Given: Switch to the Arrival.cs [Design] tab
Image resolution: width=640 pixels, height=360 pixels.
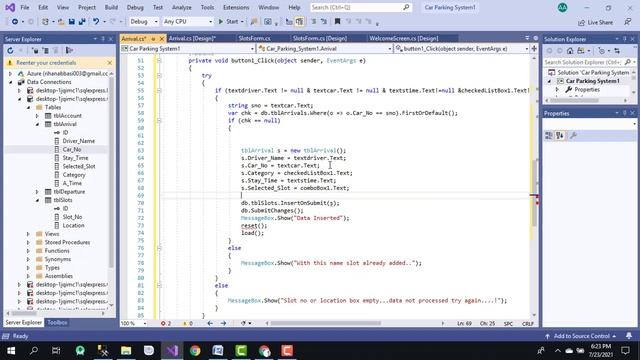Looking at the screenshot, I should click(x=192, y=38).
